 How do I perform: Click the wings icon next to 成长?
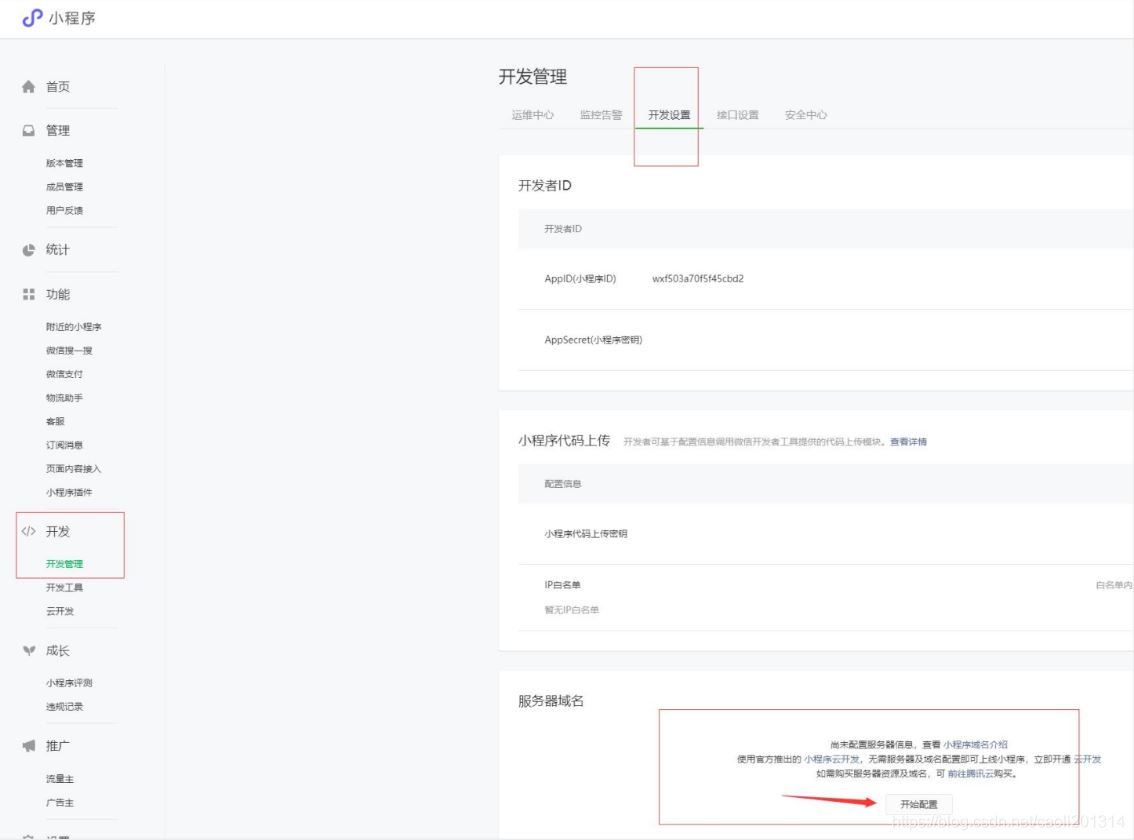tap(29, 650)
